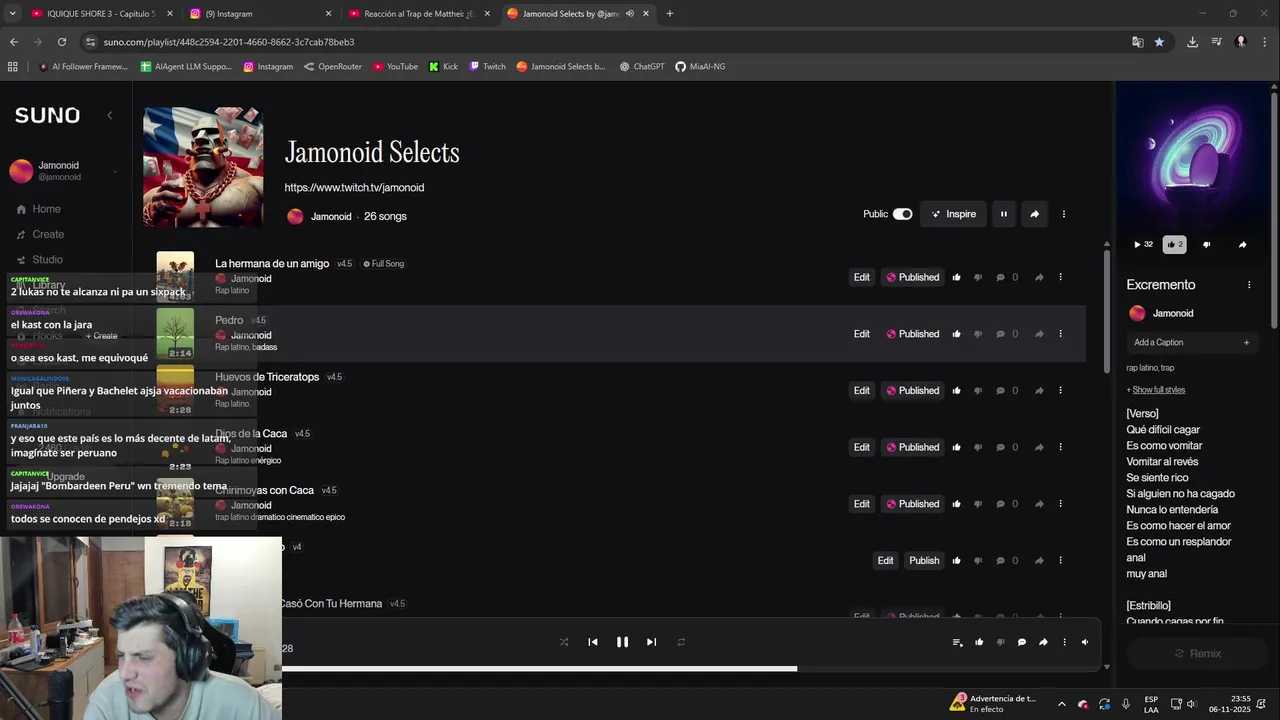Open the twitch.tv/jamonoid link

click(x=354, y=188)
